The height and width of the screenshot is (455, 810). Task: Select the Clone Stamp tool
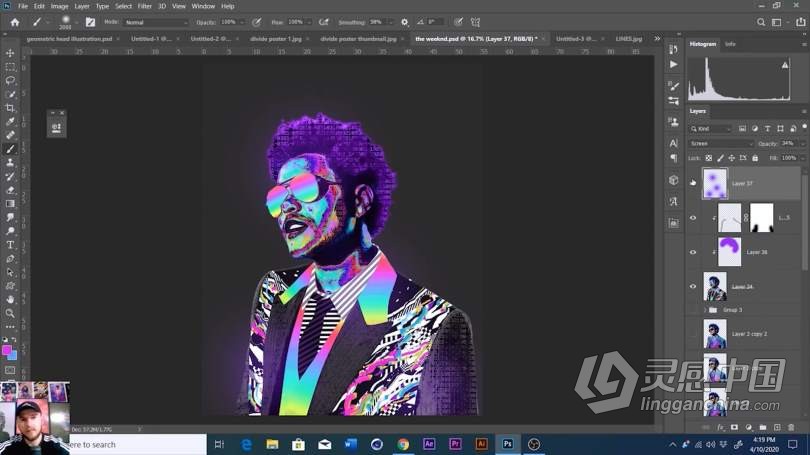coord(10,163)
